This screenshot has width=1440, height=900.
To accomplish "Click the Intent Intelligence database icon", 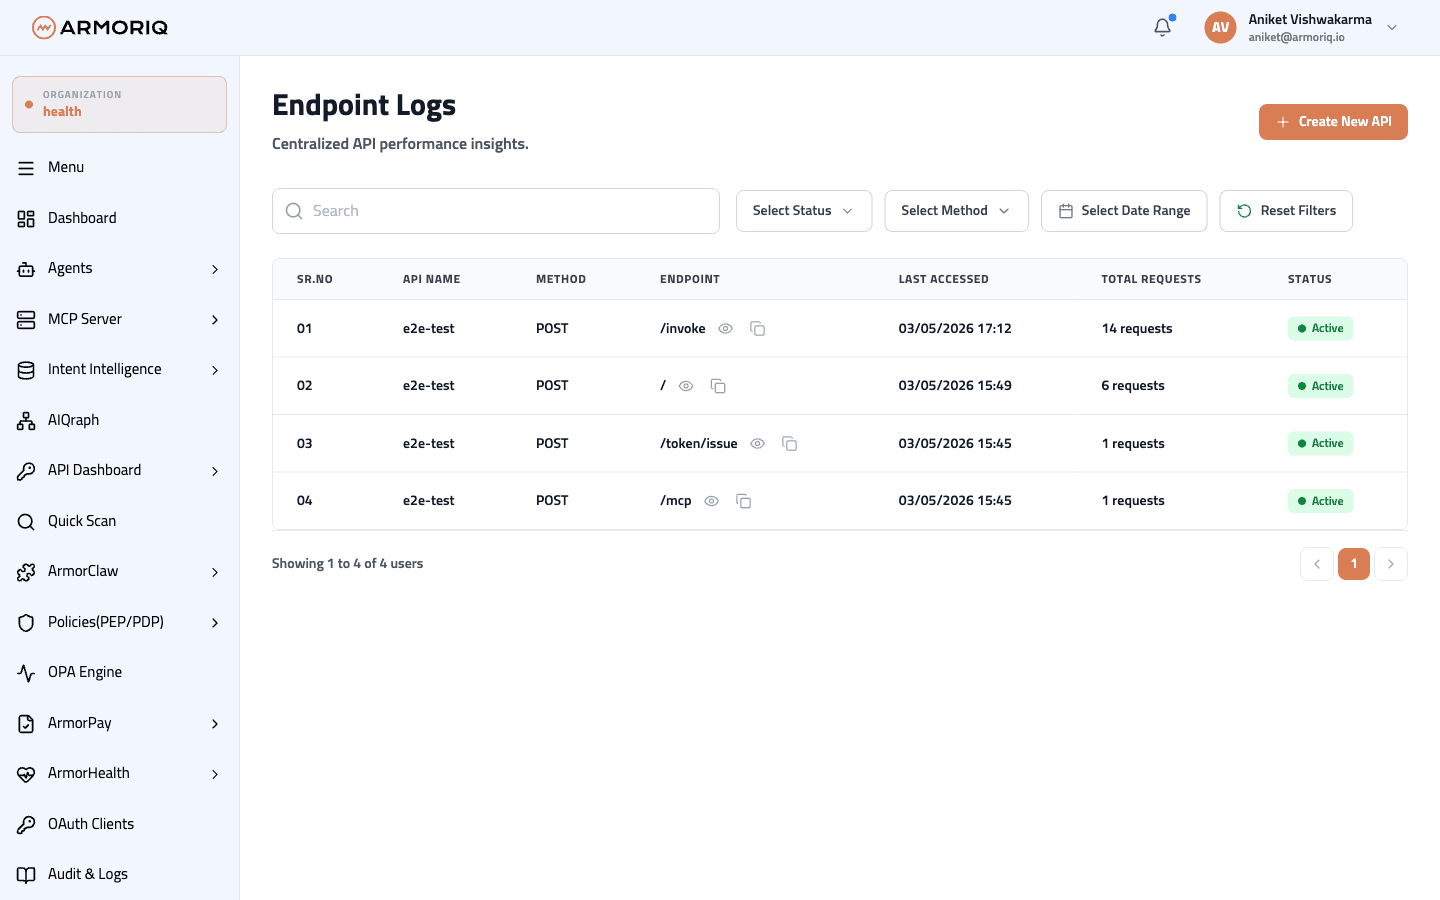I will 26,370.
